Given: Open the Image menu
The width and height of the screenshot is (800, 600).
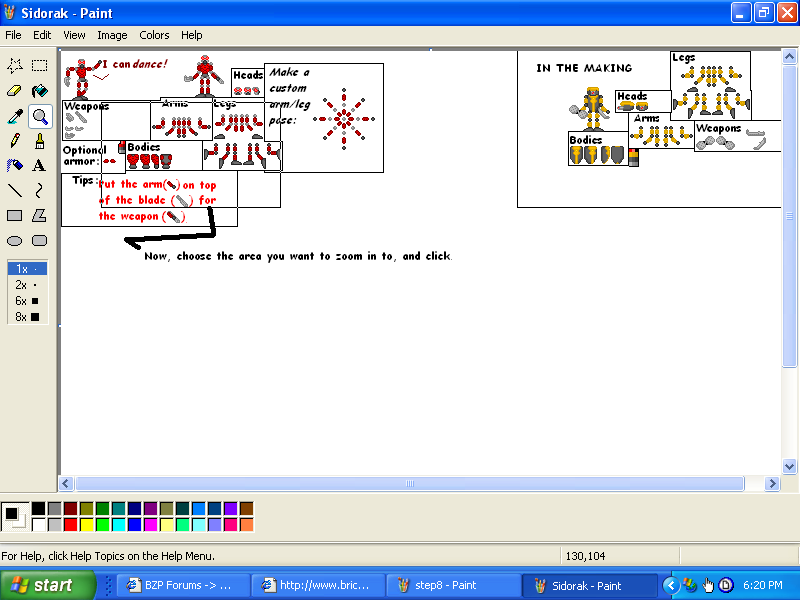Looking at the screenshot, I should coord(112,35).
